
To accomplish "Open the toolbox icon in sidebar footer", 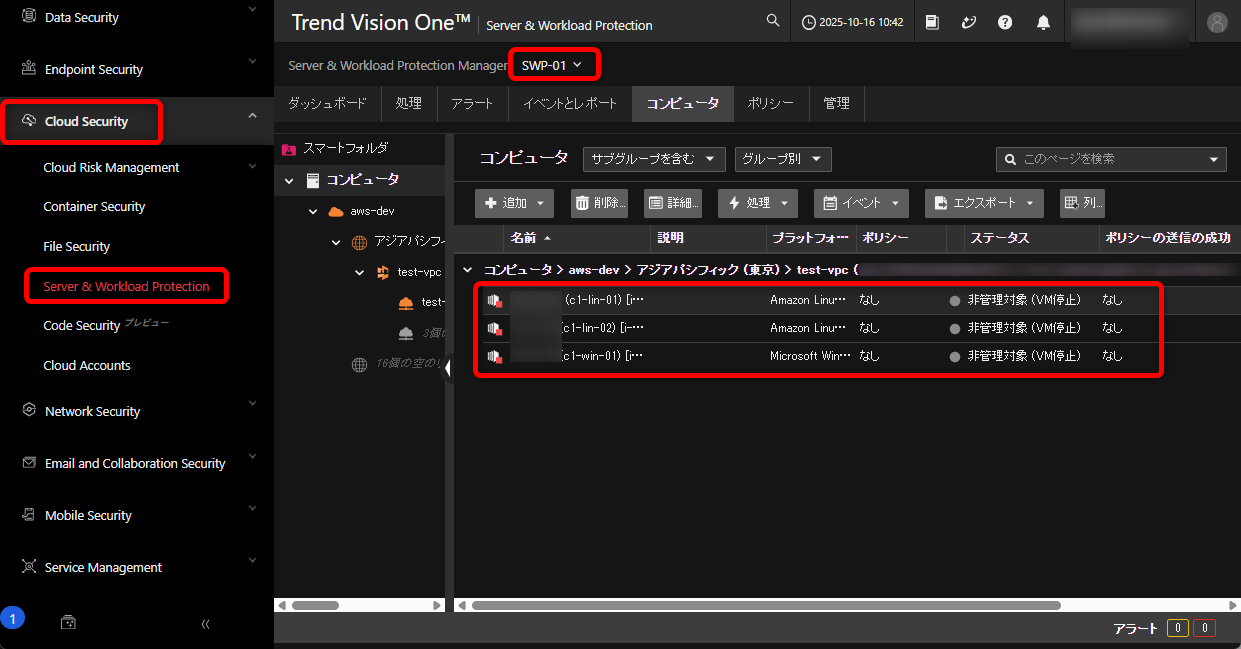I will (68, 622).
